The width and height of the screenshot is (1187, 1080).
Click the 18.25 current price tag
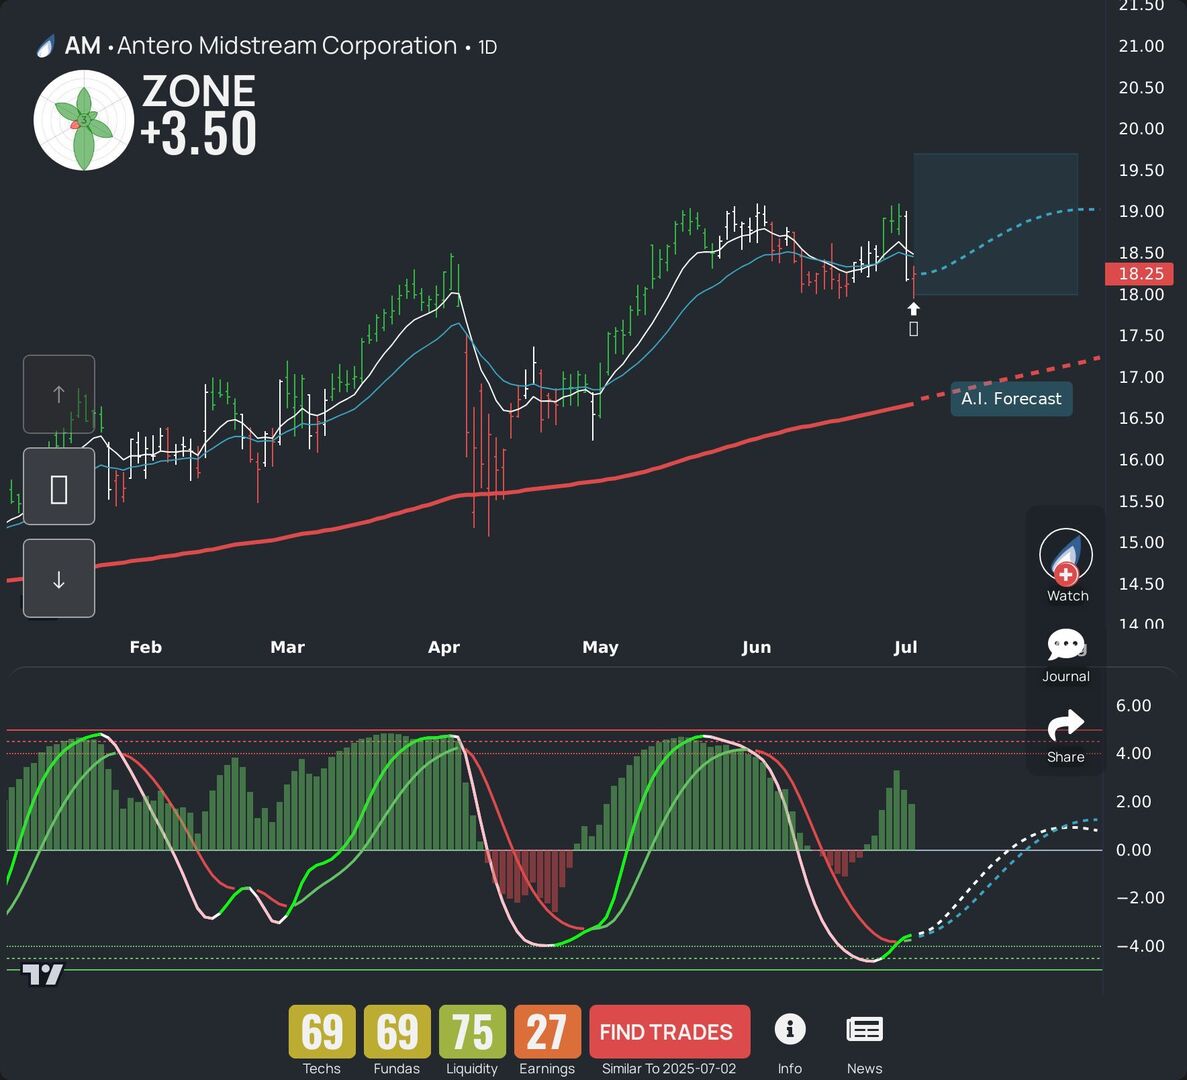(x=1139, y=274)
